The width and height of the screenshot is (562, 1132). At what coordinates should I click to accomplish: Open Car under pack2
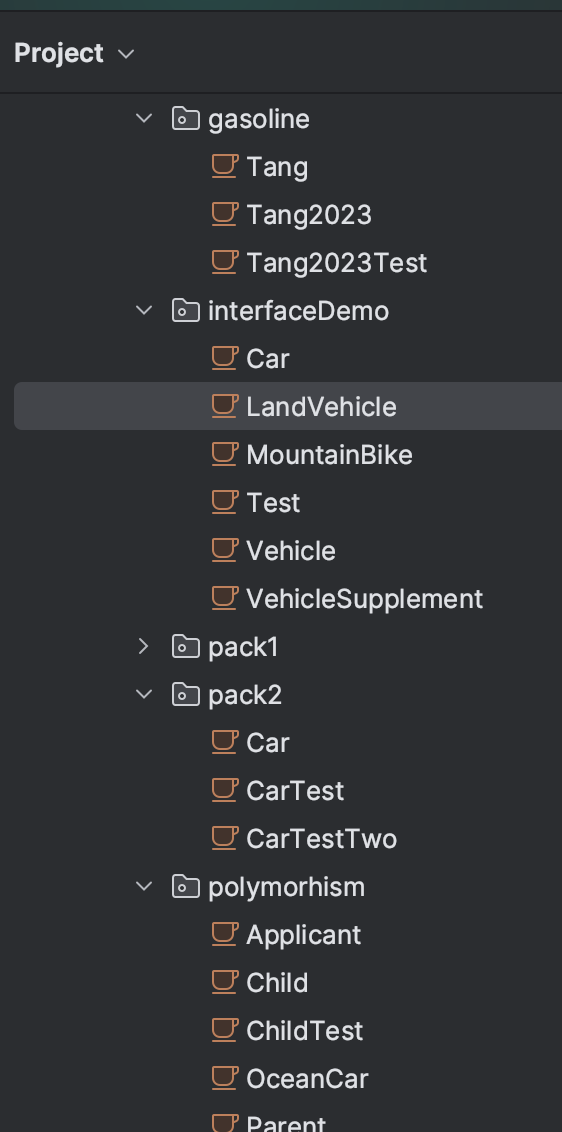pyautogui.click(x=267, y=743)
